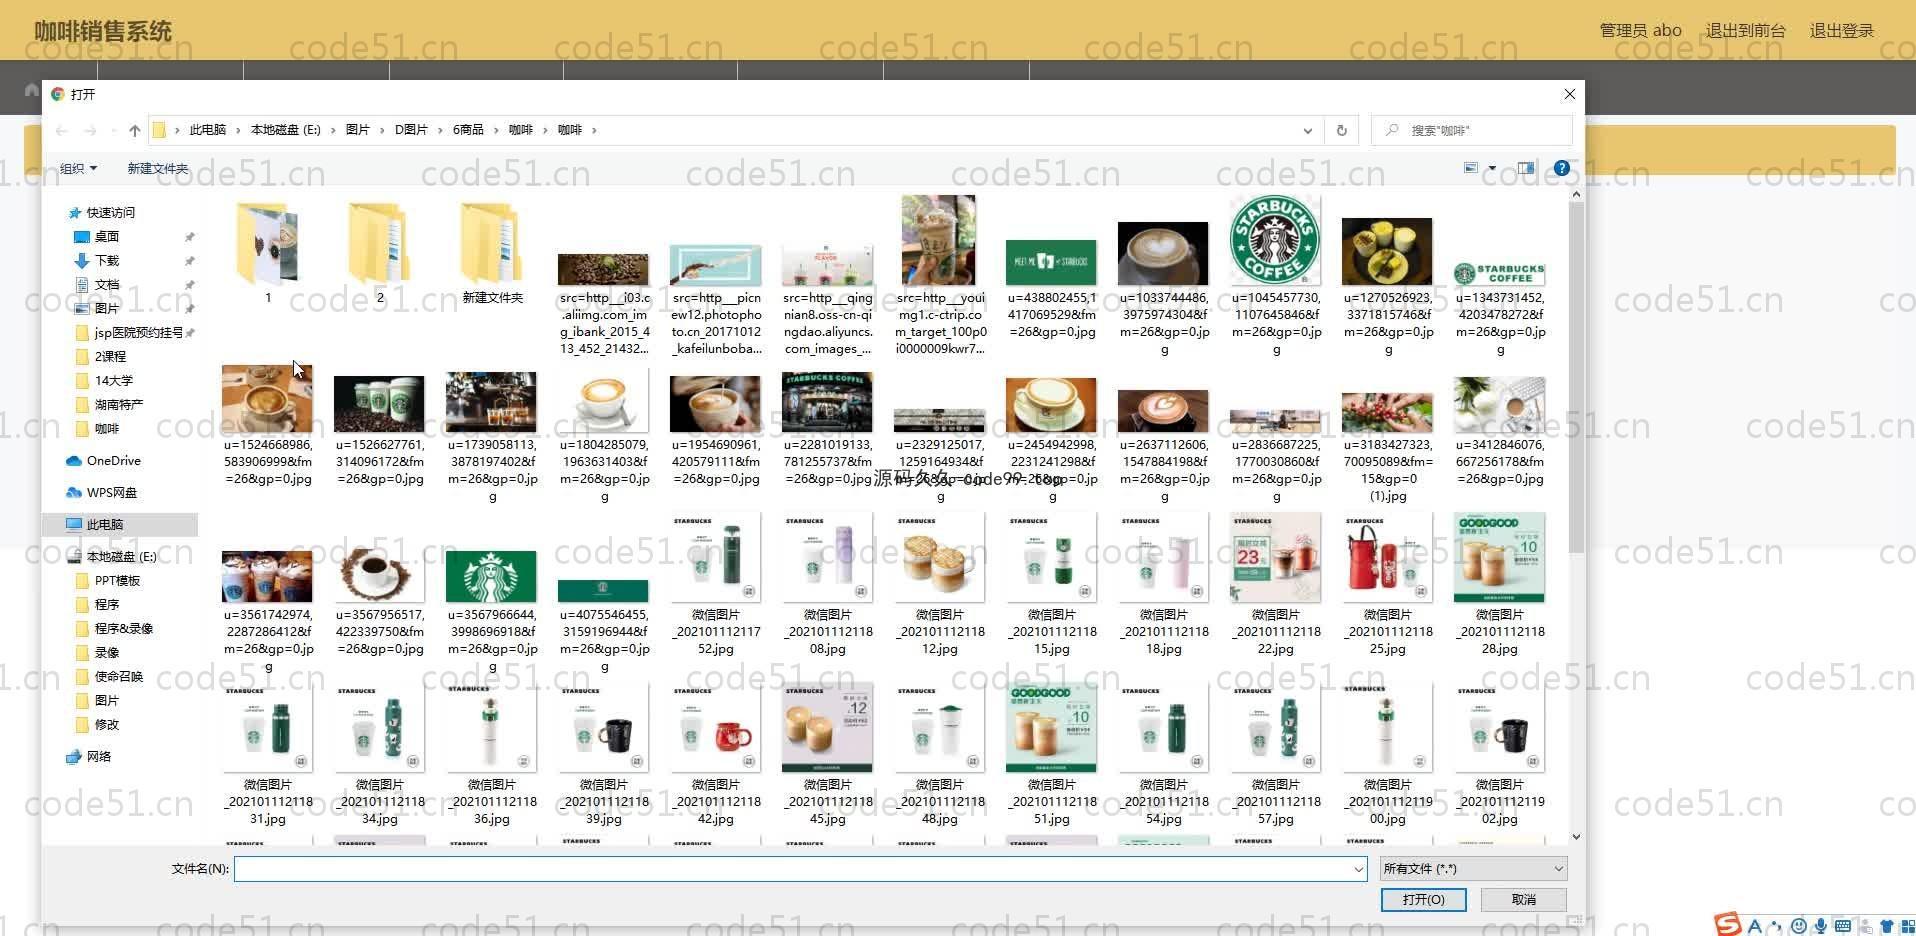Click the 取消 button
The width and height of the screenshot is (1916, 936).
point(1523,900)
